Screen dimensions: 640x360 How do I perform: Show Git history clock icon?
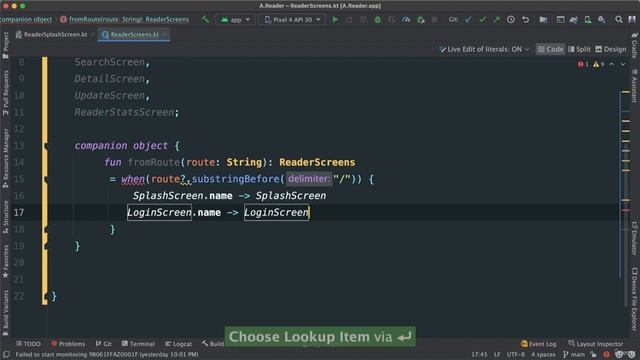click(511, 20)
